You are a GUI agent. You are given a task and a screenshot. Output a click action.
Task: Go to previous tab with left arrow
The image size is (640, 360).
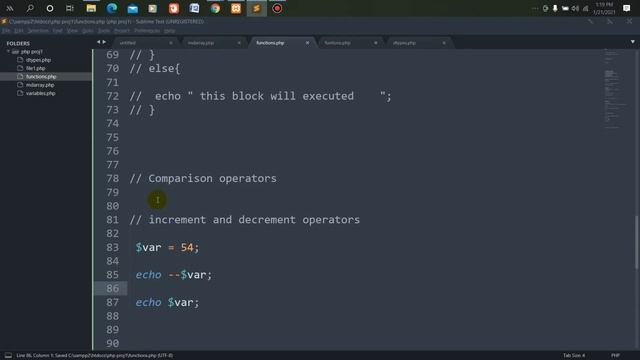98,42
